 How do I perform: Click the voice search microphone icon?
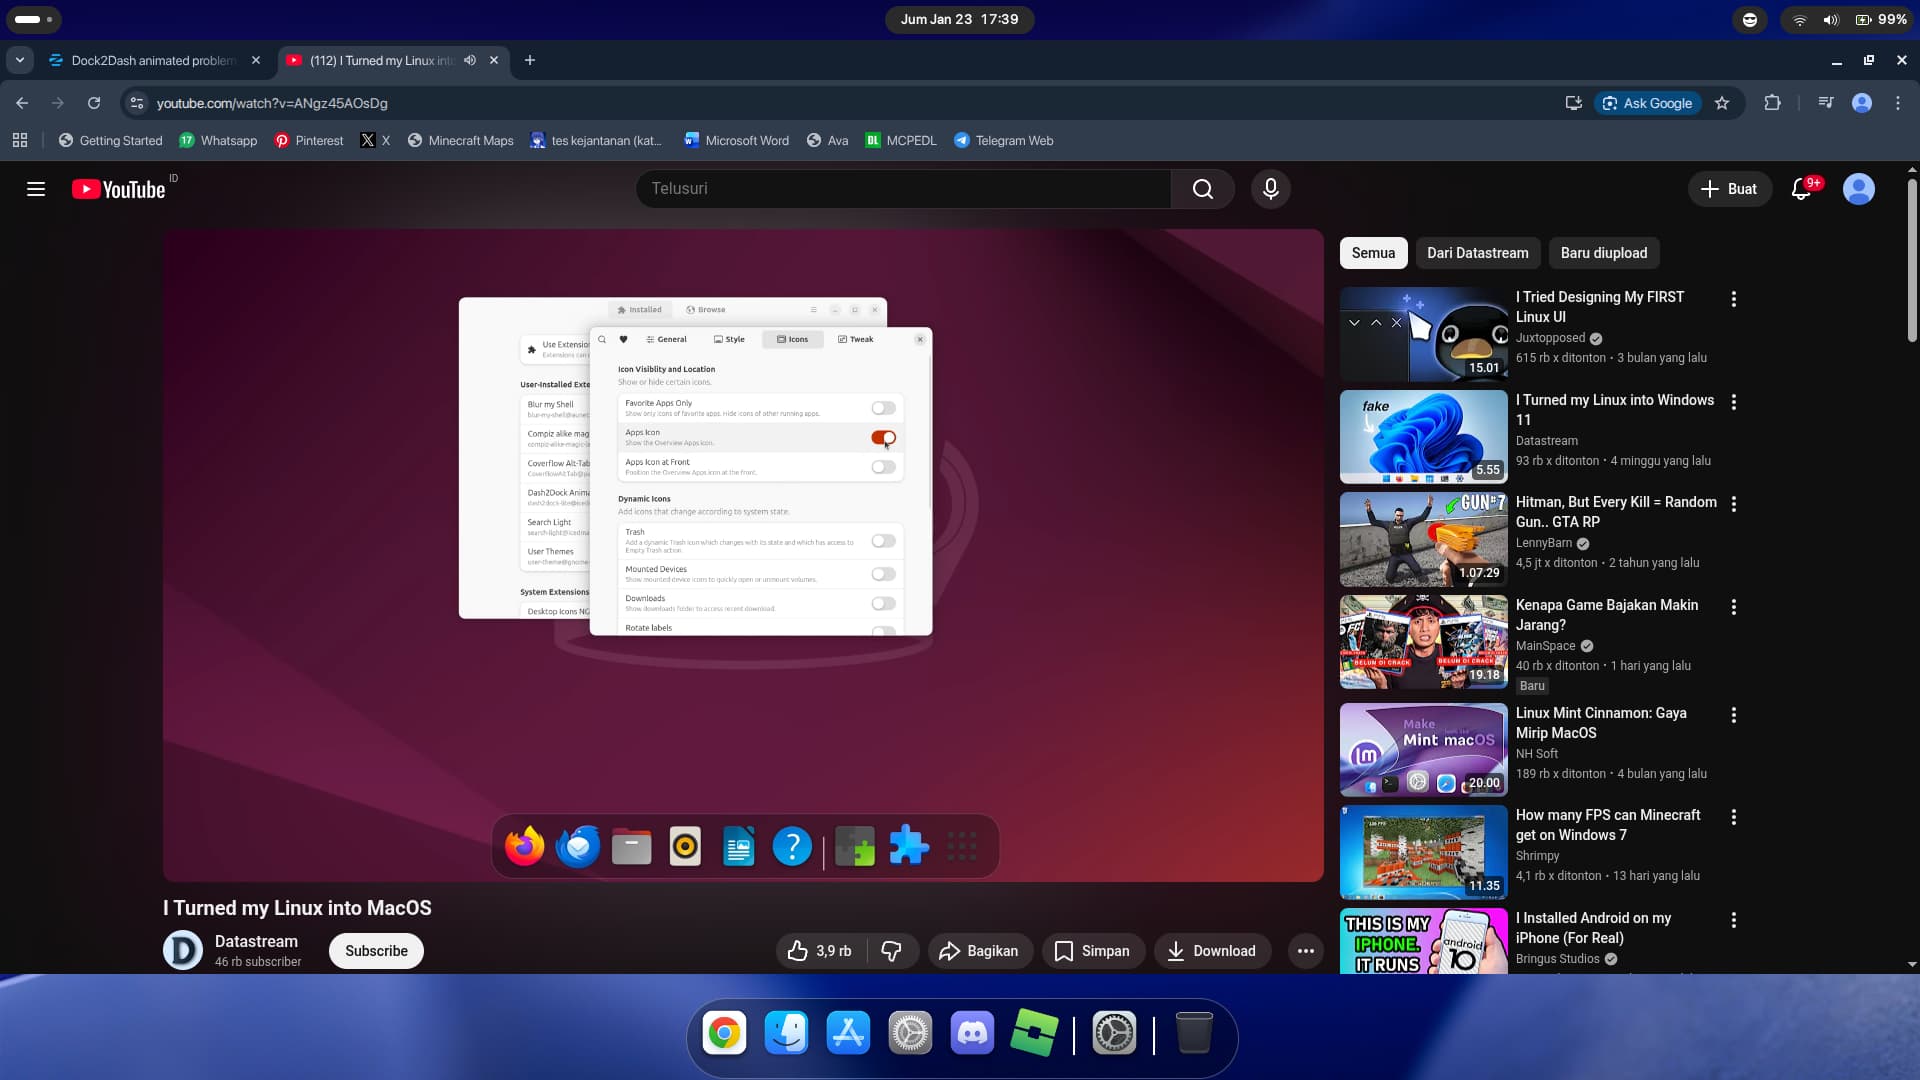(1270, 189)
